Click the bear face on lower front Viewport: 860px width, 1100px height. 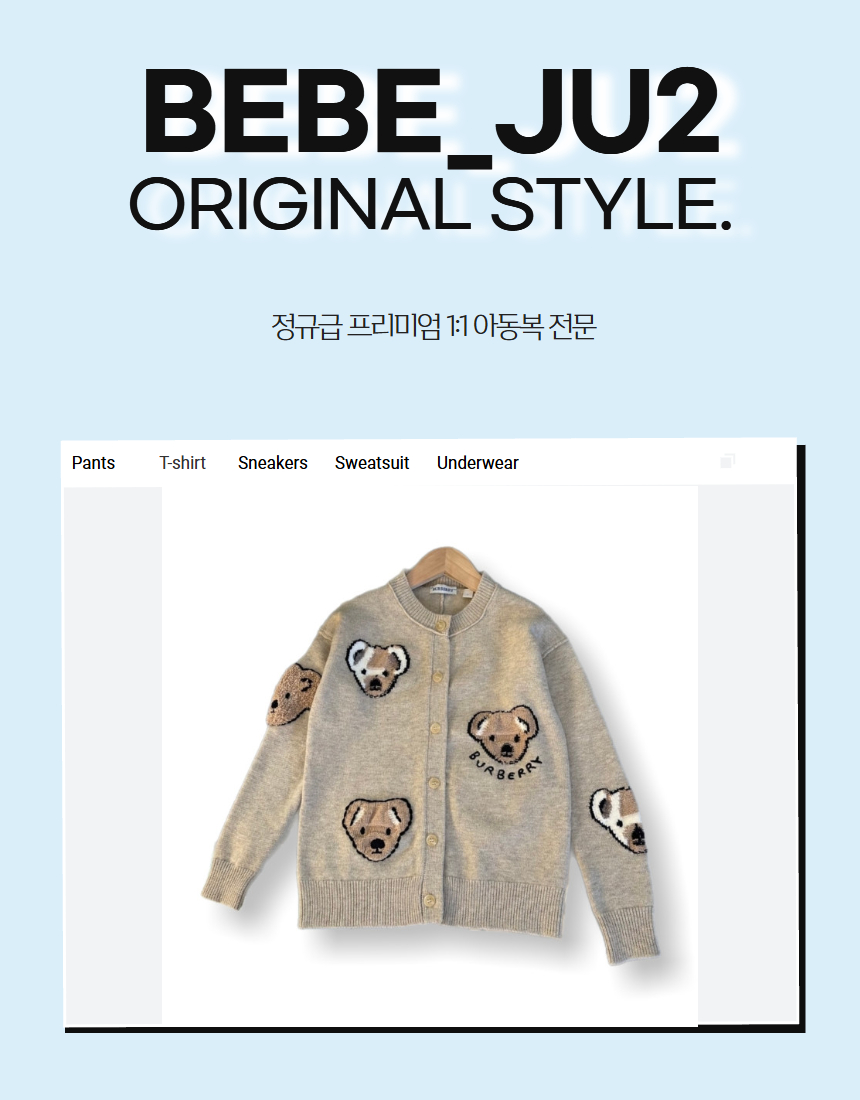377,829
